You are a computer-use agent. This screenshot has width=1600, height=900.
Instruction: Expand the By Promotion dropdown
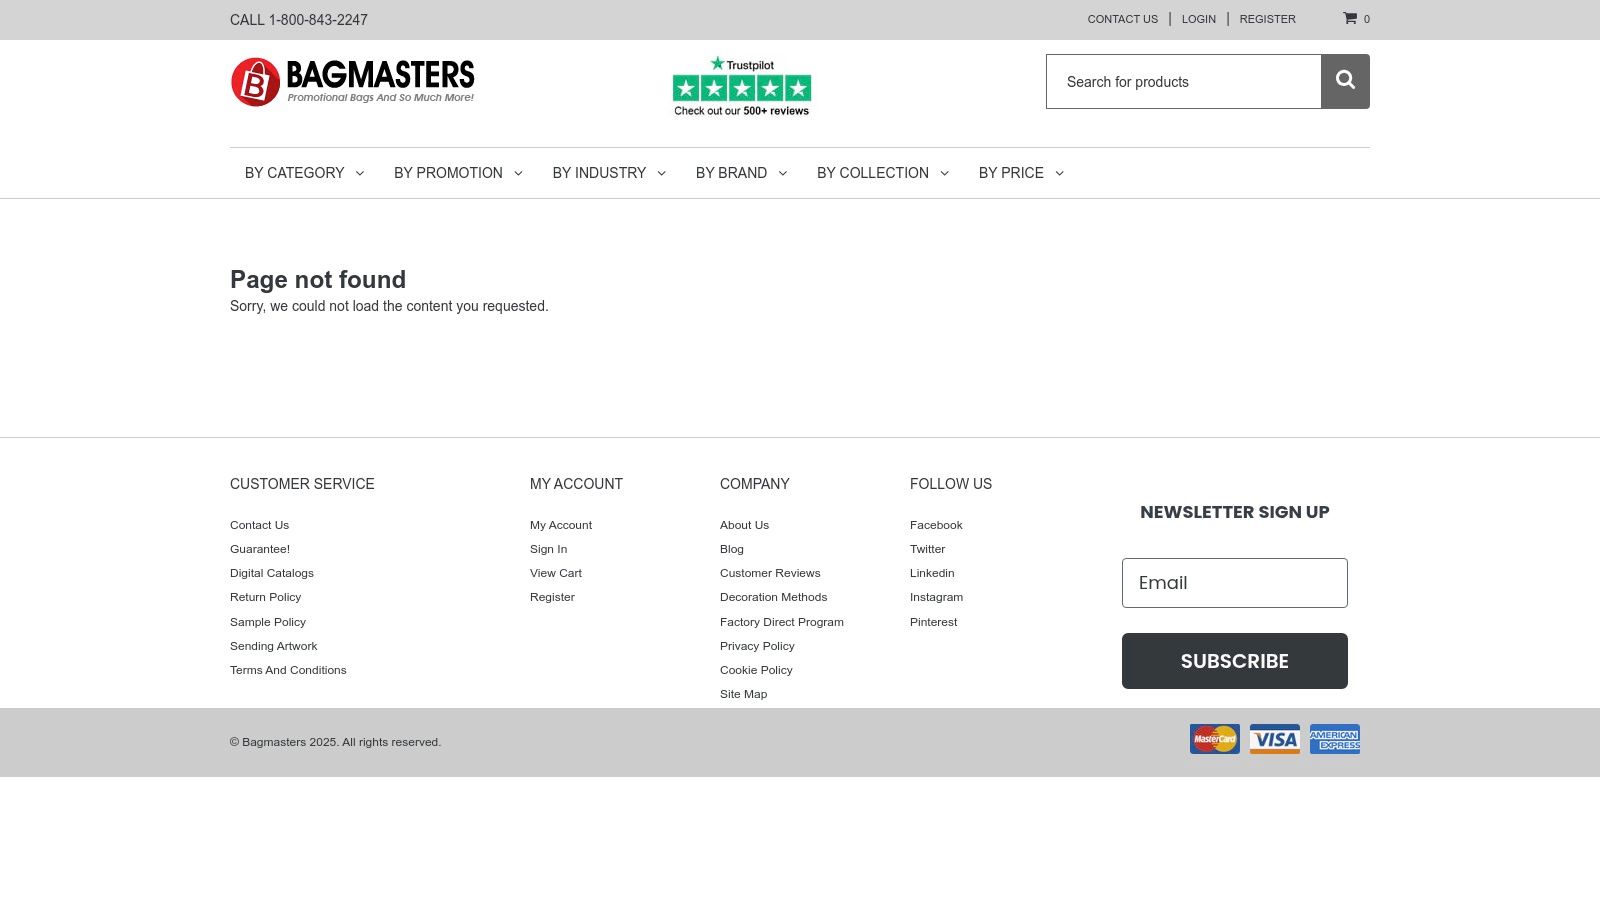point(458,173)
